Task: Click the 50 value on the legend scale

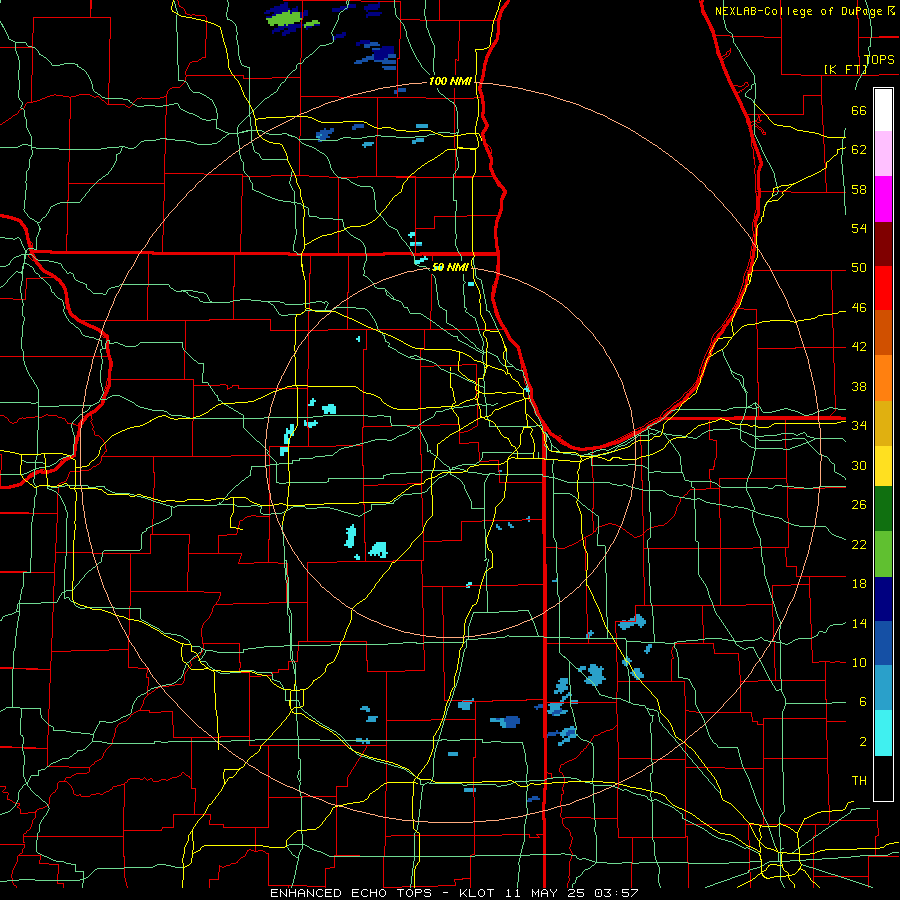Action: pos(859,268)
